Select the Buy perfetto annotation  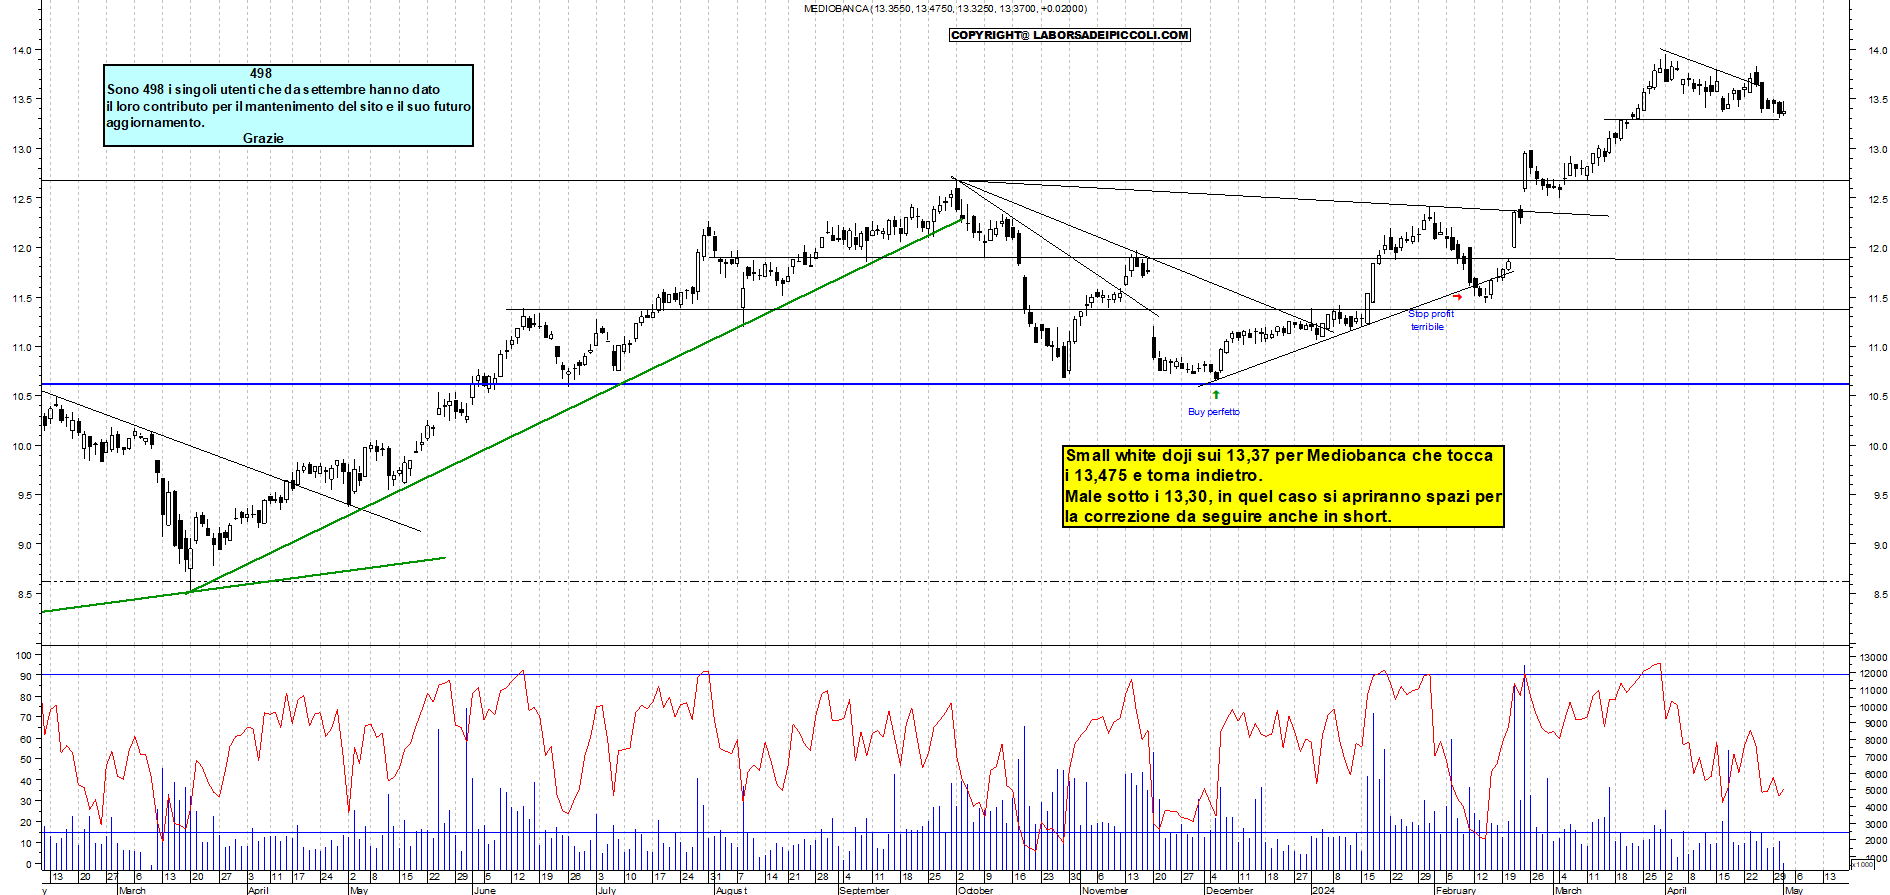[1214, 412]
